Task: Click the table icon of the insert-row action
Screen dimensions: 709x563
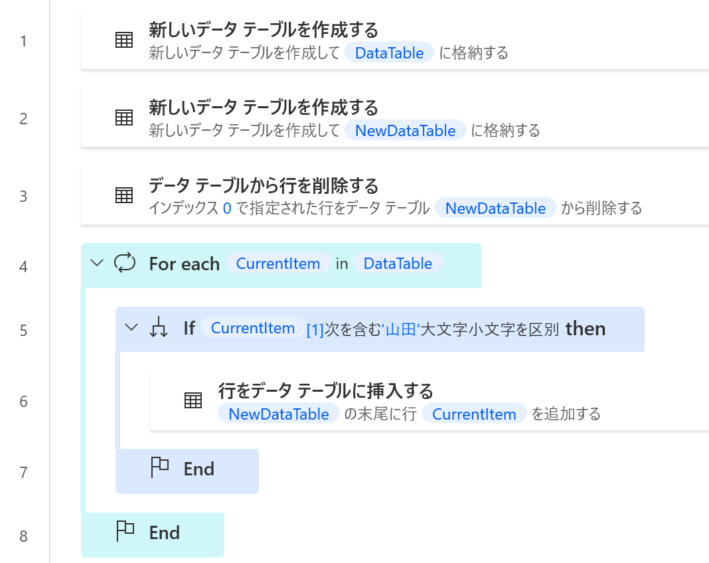Action: pos(193,401)
